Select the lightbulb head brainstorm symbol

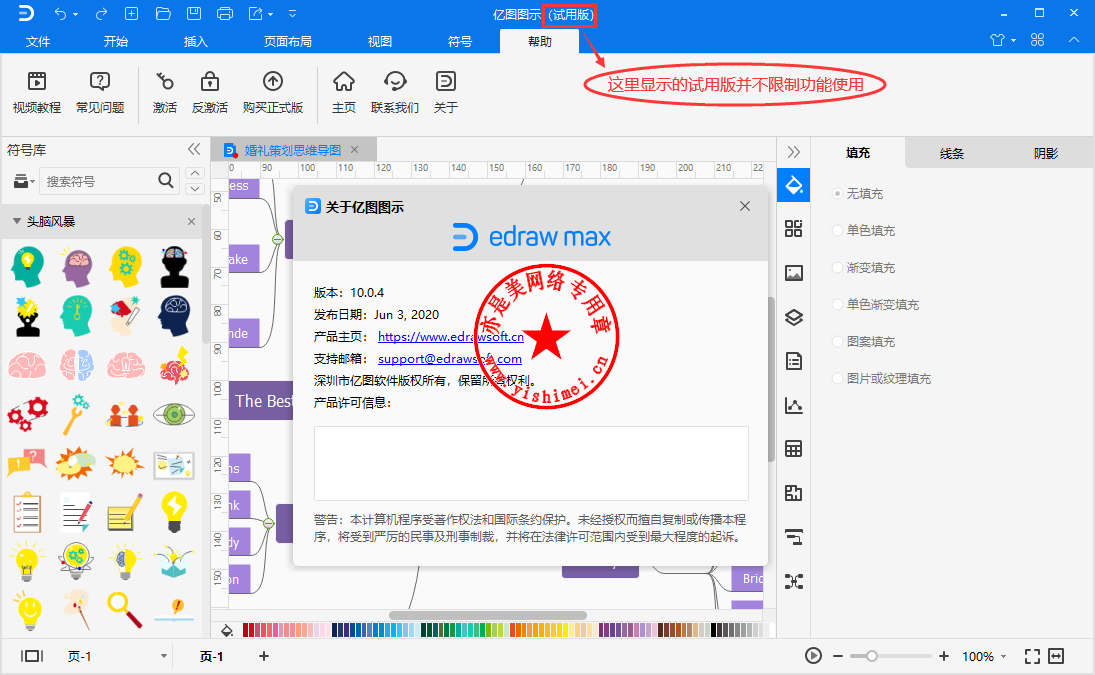click(27, 266)
